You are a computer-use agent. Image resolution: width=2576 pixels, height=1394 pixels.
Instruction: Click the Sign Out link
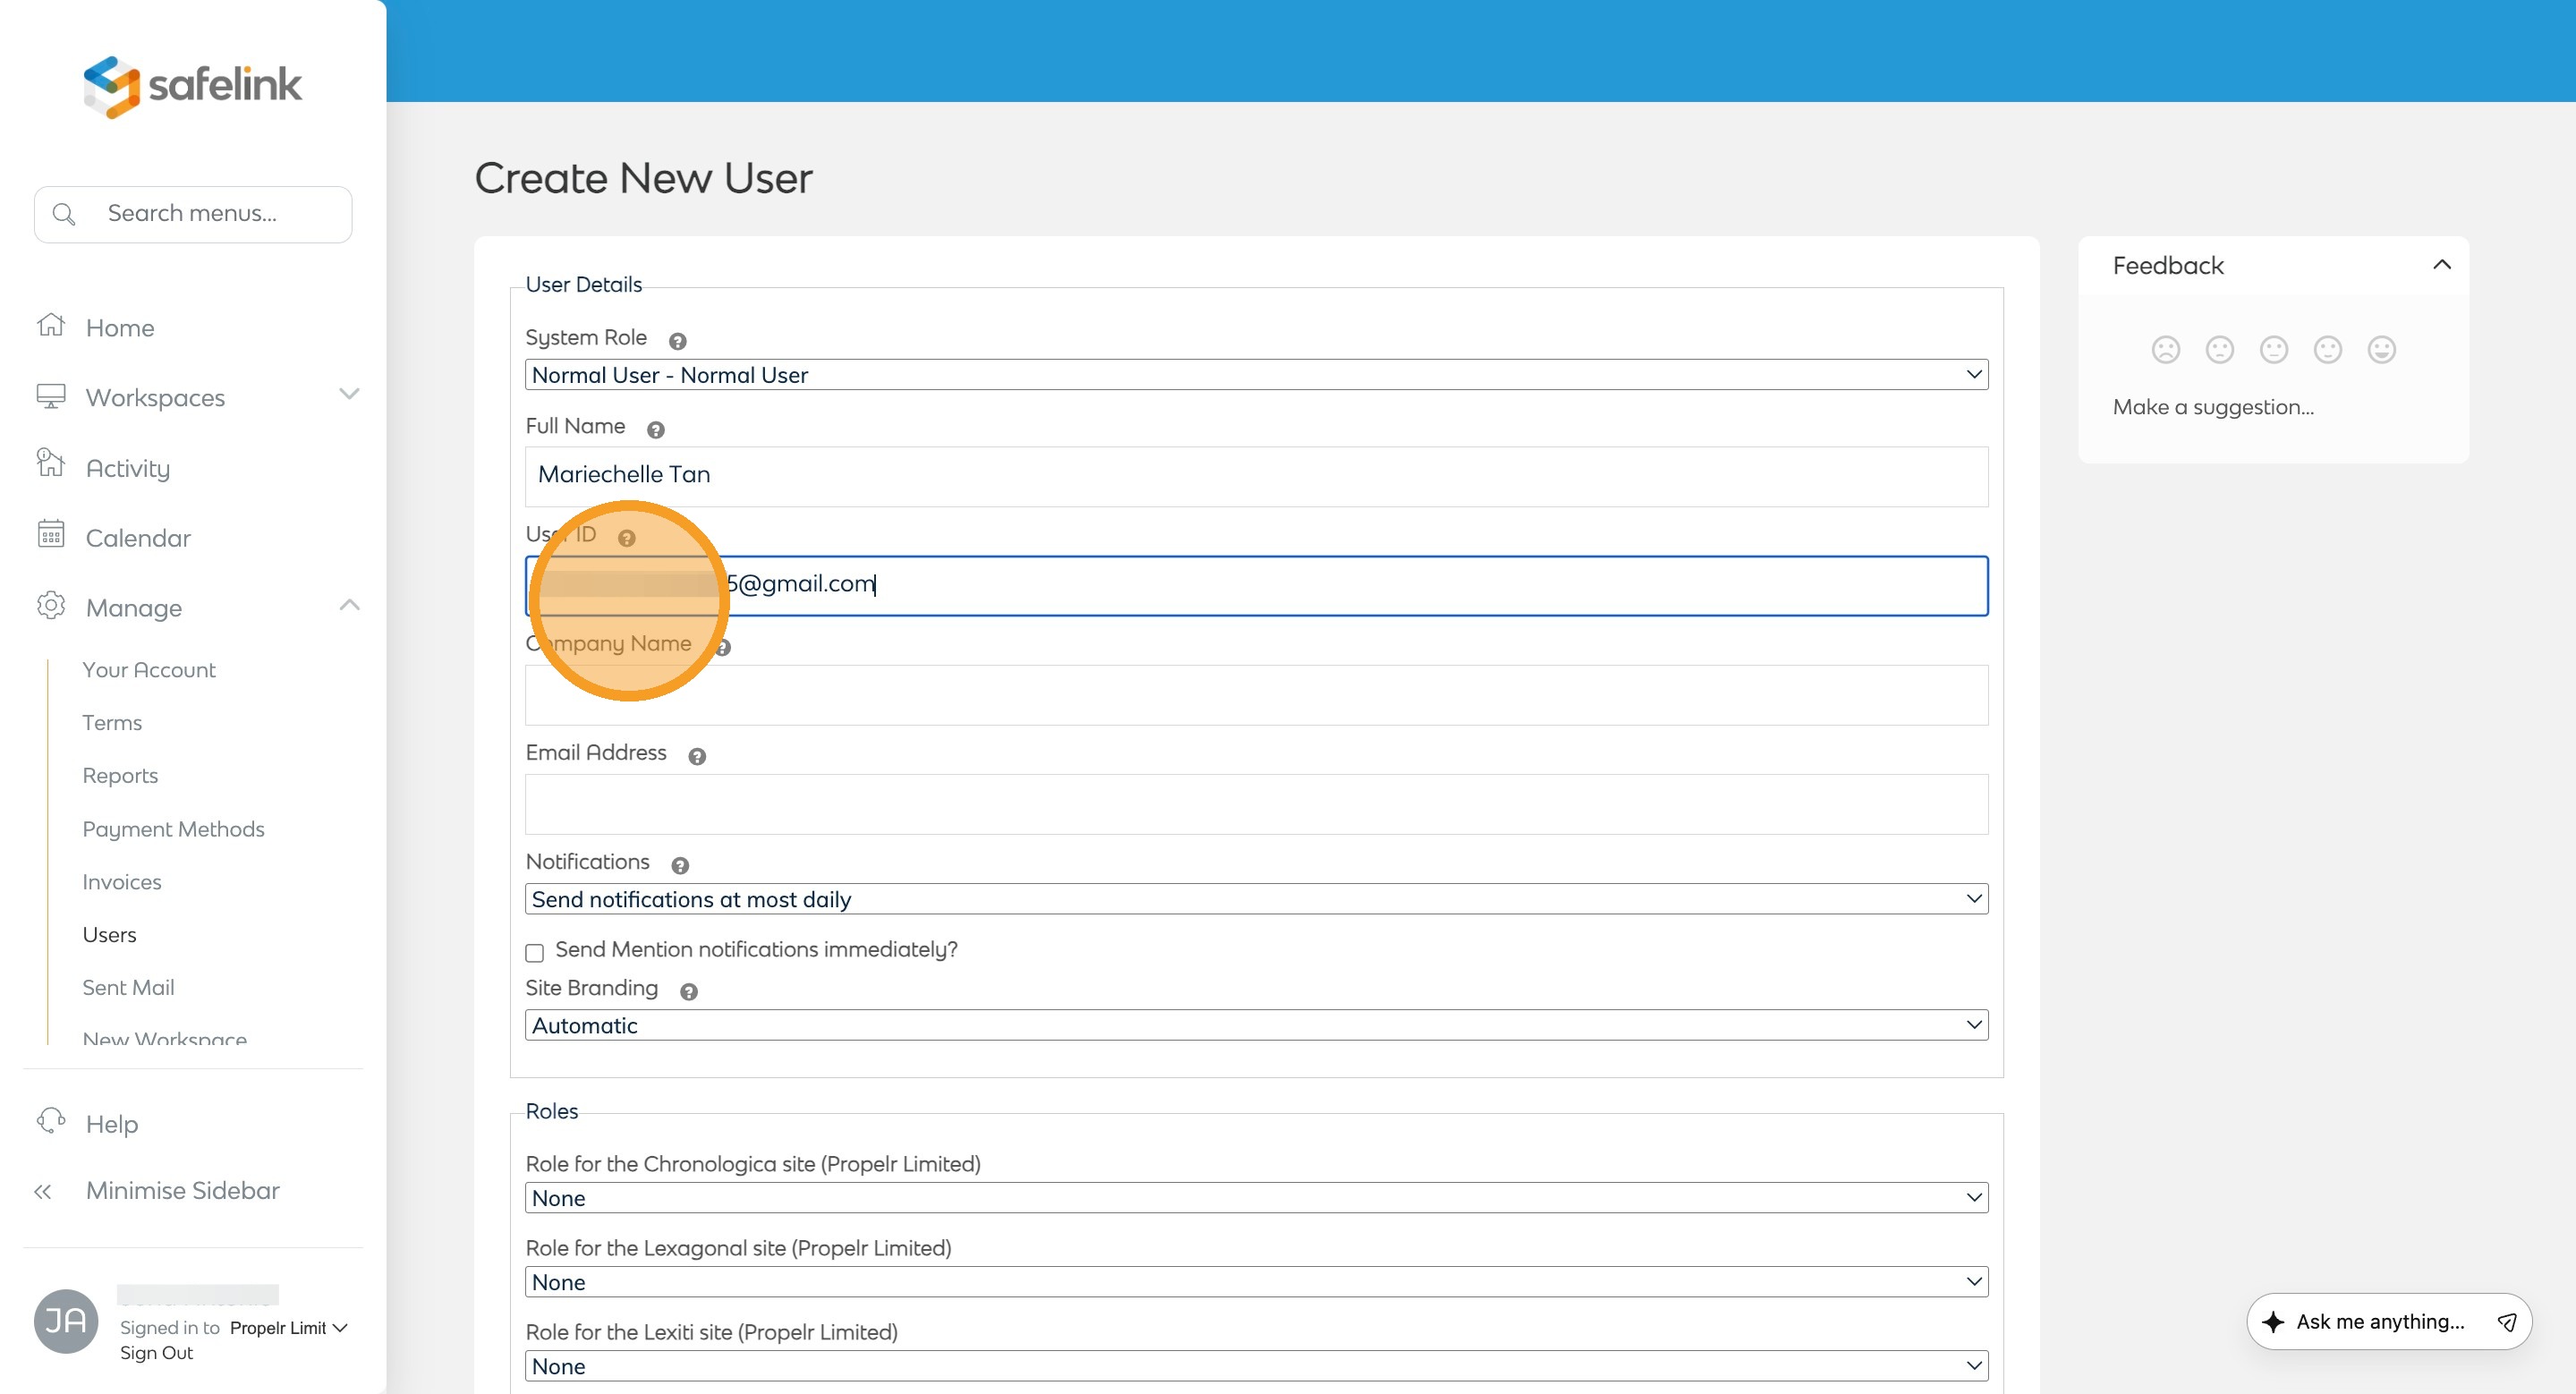tap(156, 1353)
